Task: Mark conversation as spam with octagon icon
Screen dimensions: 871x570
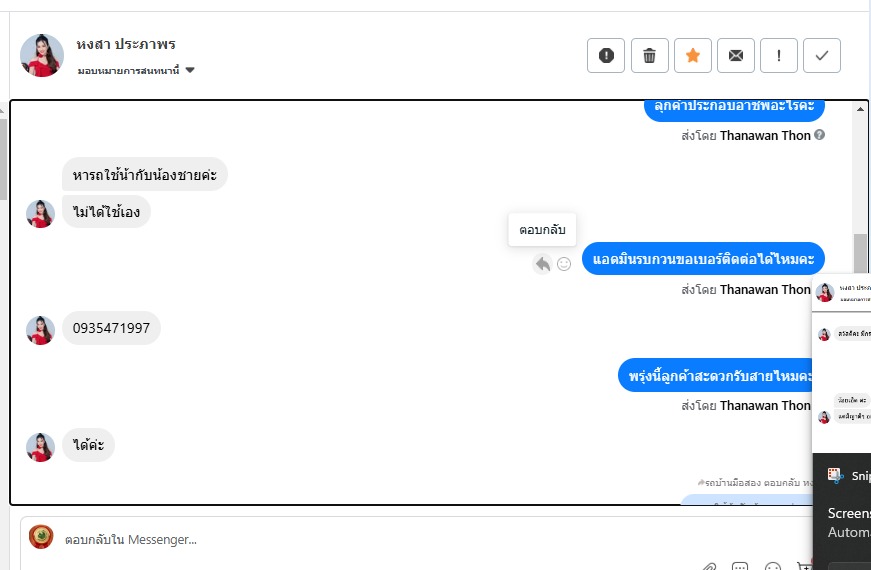Action: tap(606, 55)
